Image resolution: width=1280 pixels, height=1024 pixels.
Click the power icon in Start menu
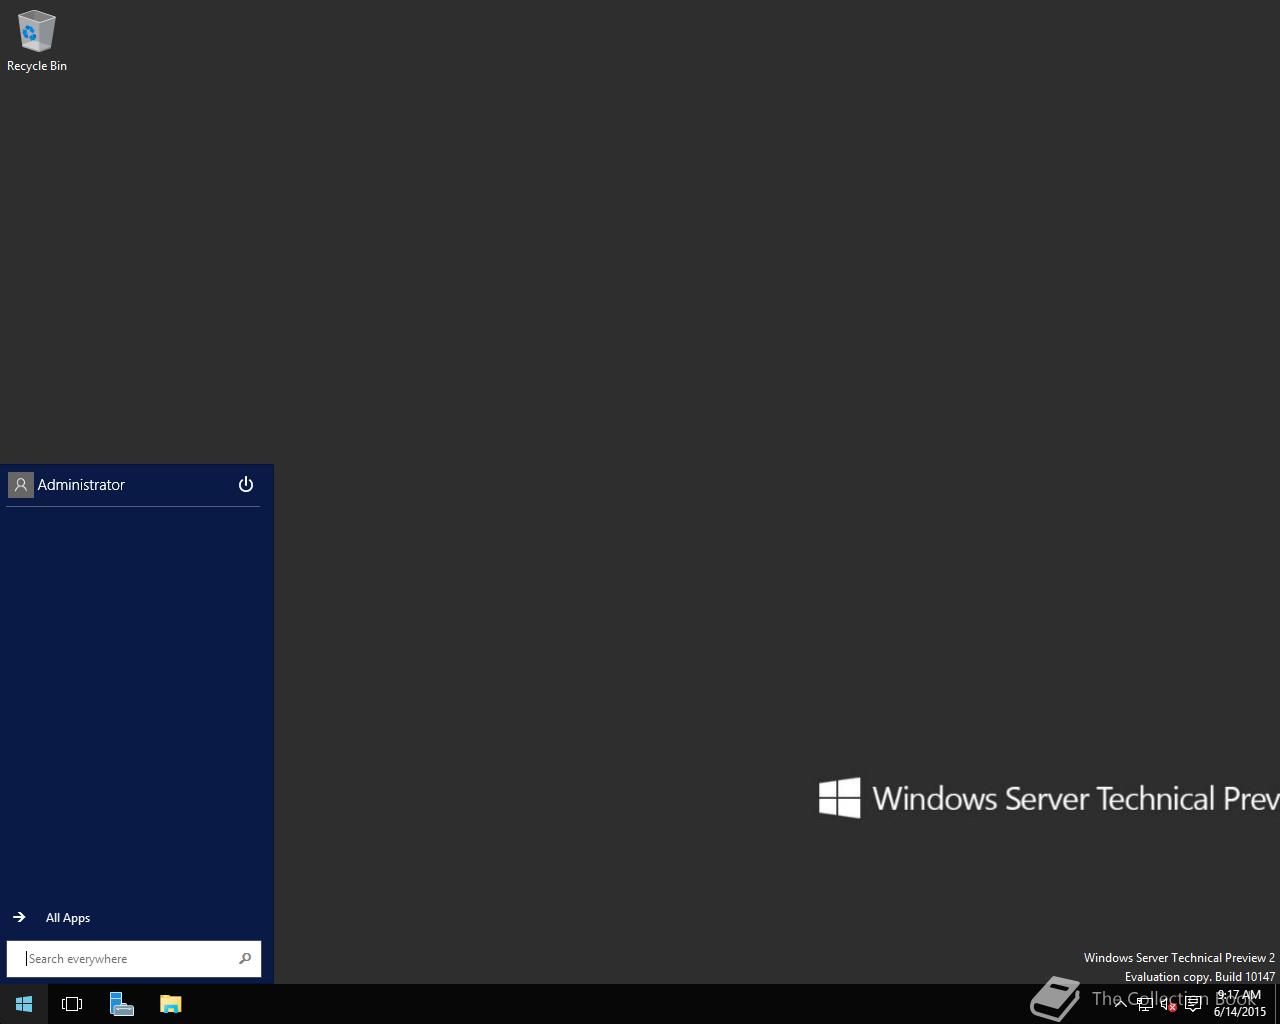246,485
